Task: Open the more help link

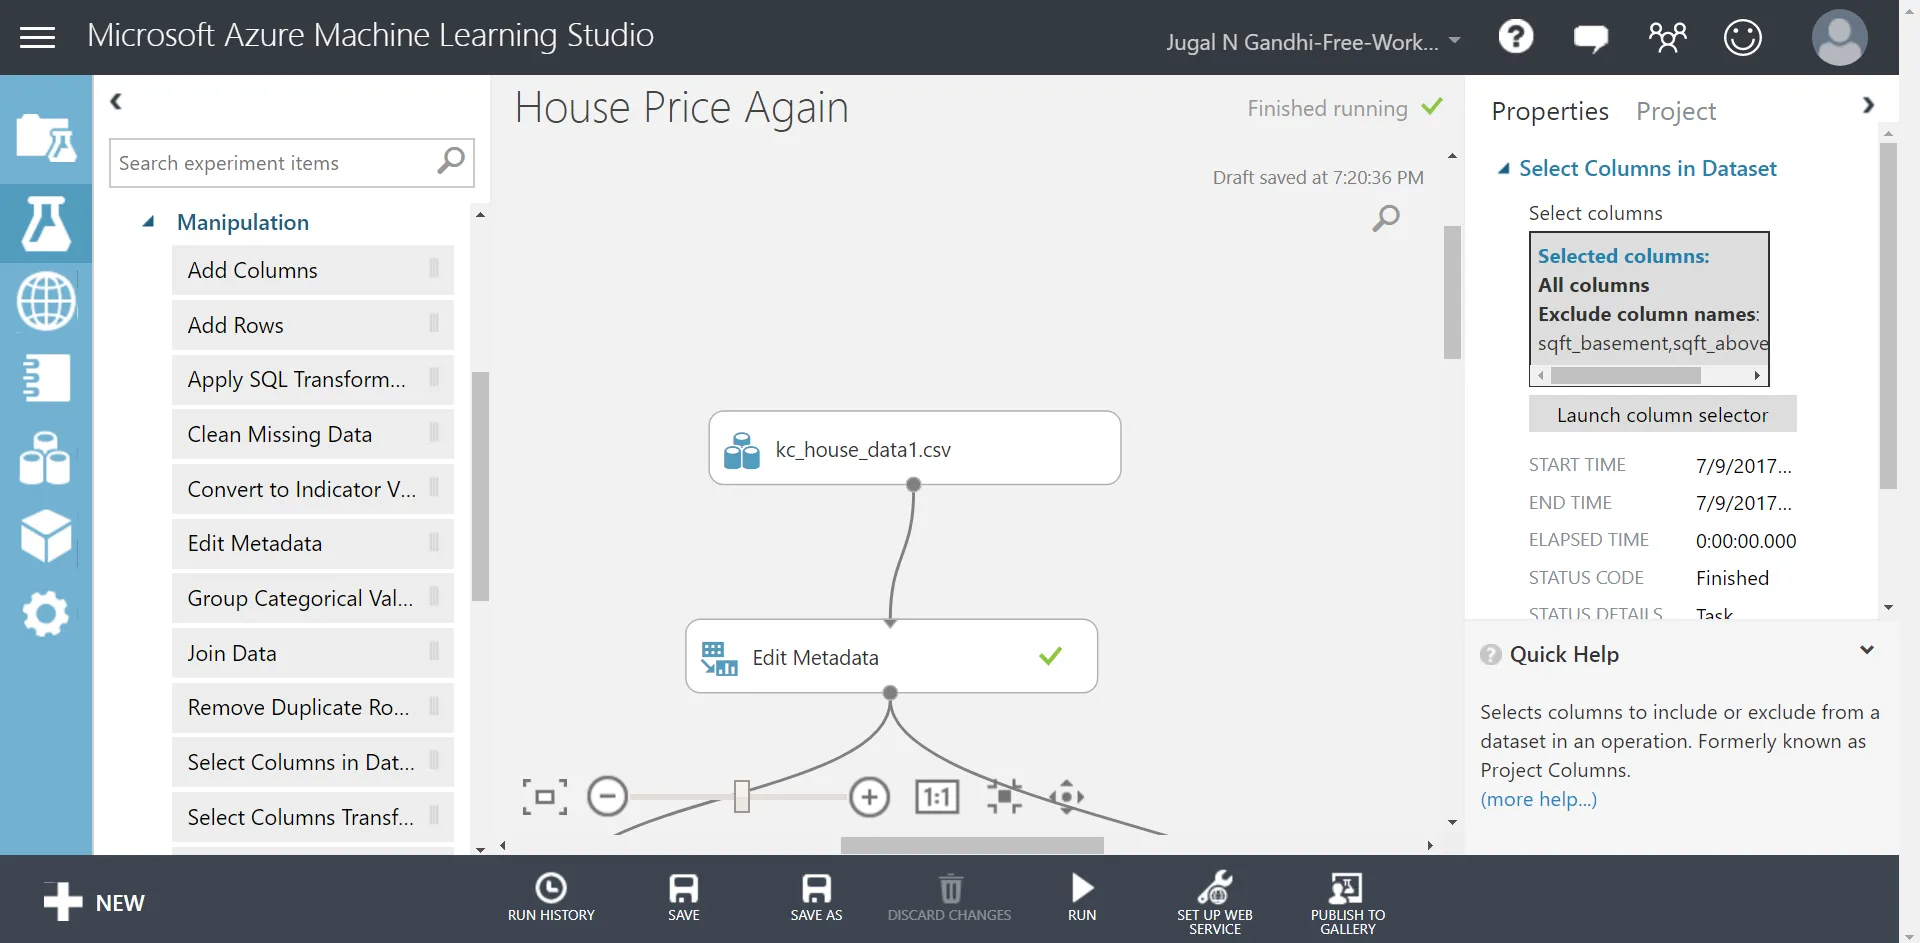Action: (1538, 799)
